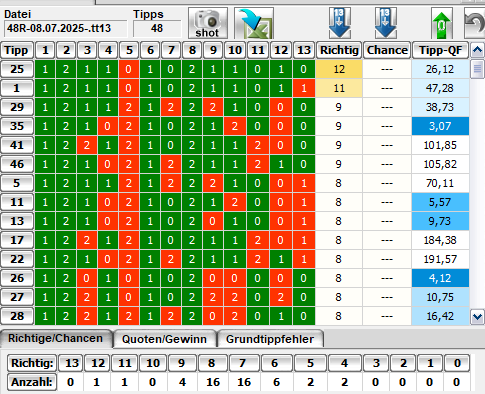
Task: Click Tipp-QF value 184,38
Action: tap(440, 240)
